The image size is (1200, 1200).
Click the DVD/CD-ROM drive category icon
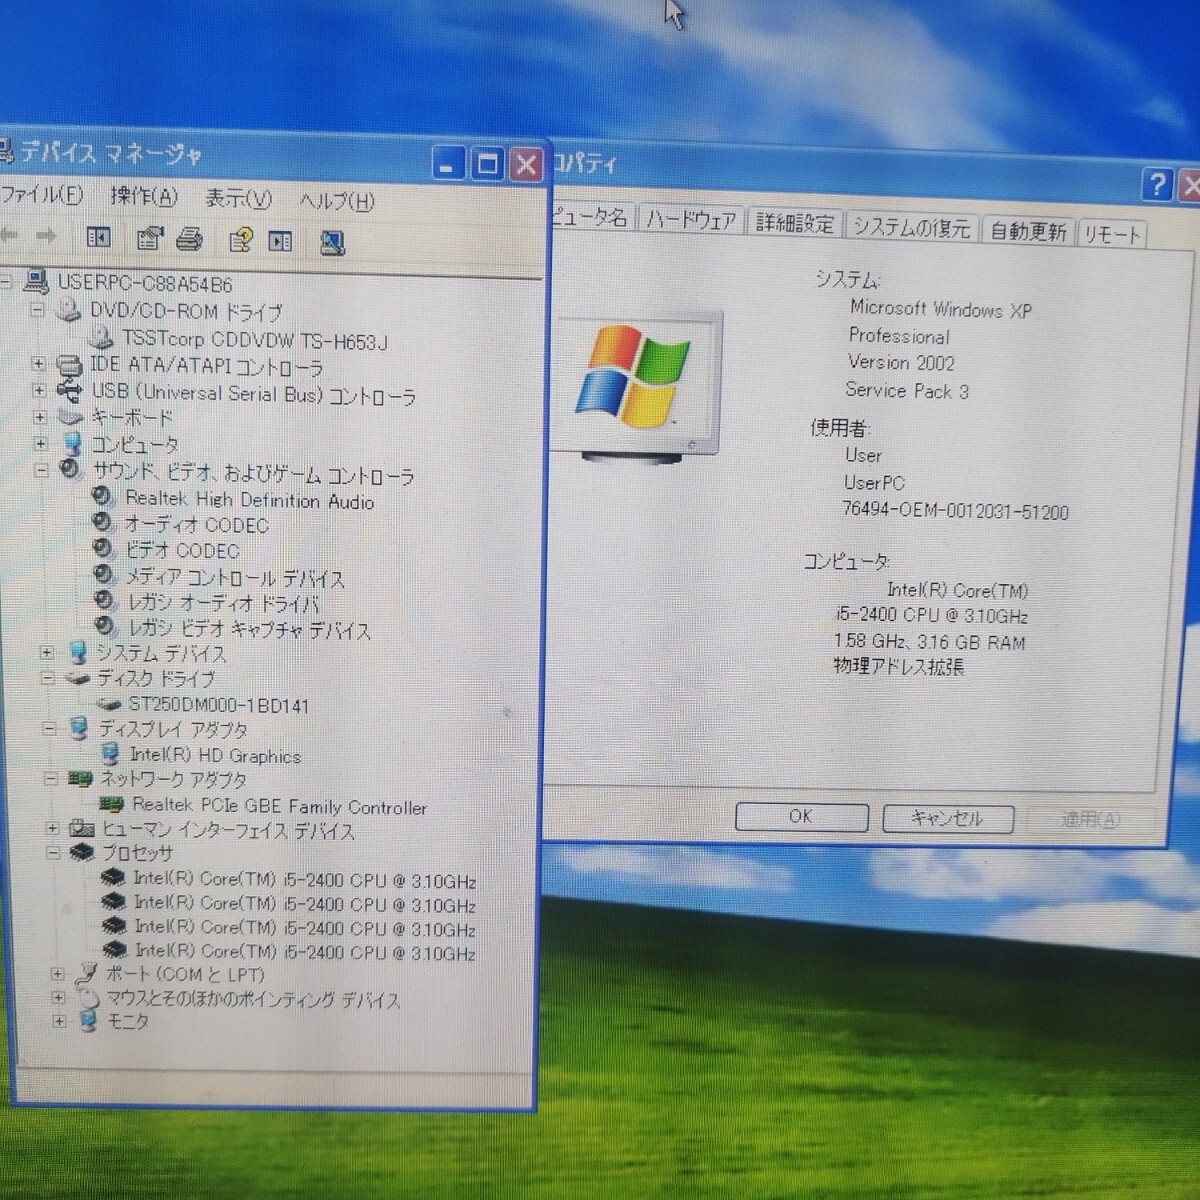click(68, 310)
